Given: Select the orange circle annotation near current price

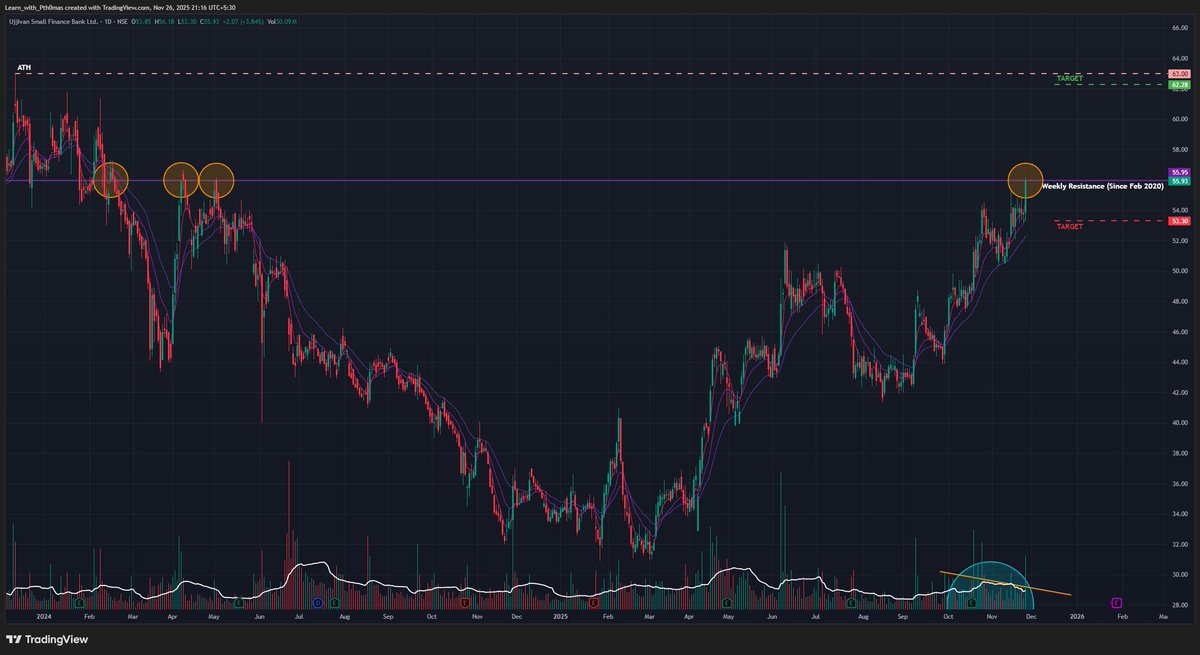Looking at the screenshot, I should 1024,181.
